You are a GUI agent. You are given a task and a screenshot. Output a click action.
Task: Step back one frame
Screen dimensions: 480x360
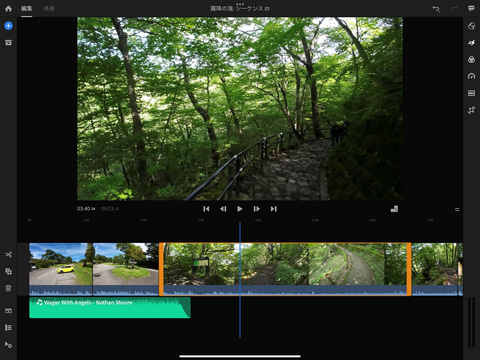pyautogui.click(x=223, y=209)
